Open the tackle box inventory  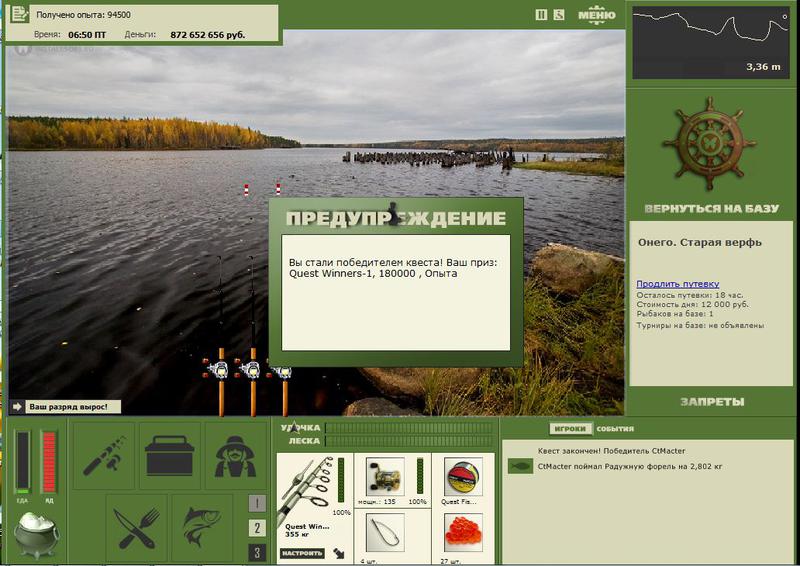[169, 455]
